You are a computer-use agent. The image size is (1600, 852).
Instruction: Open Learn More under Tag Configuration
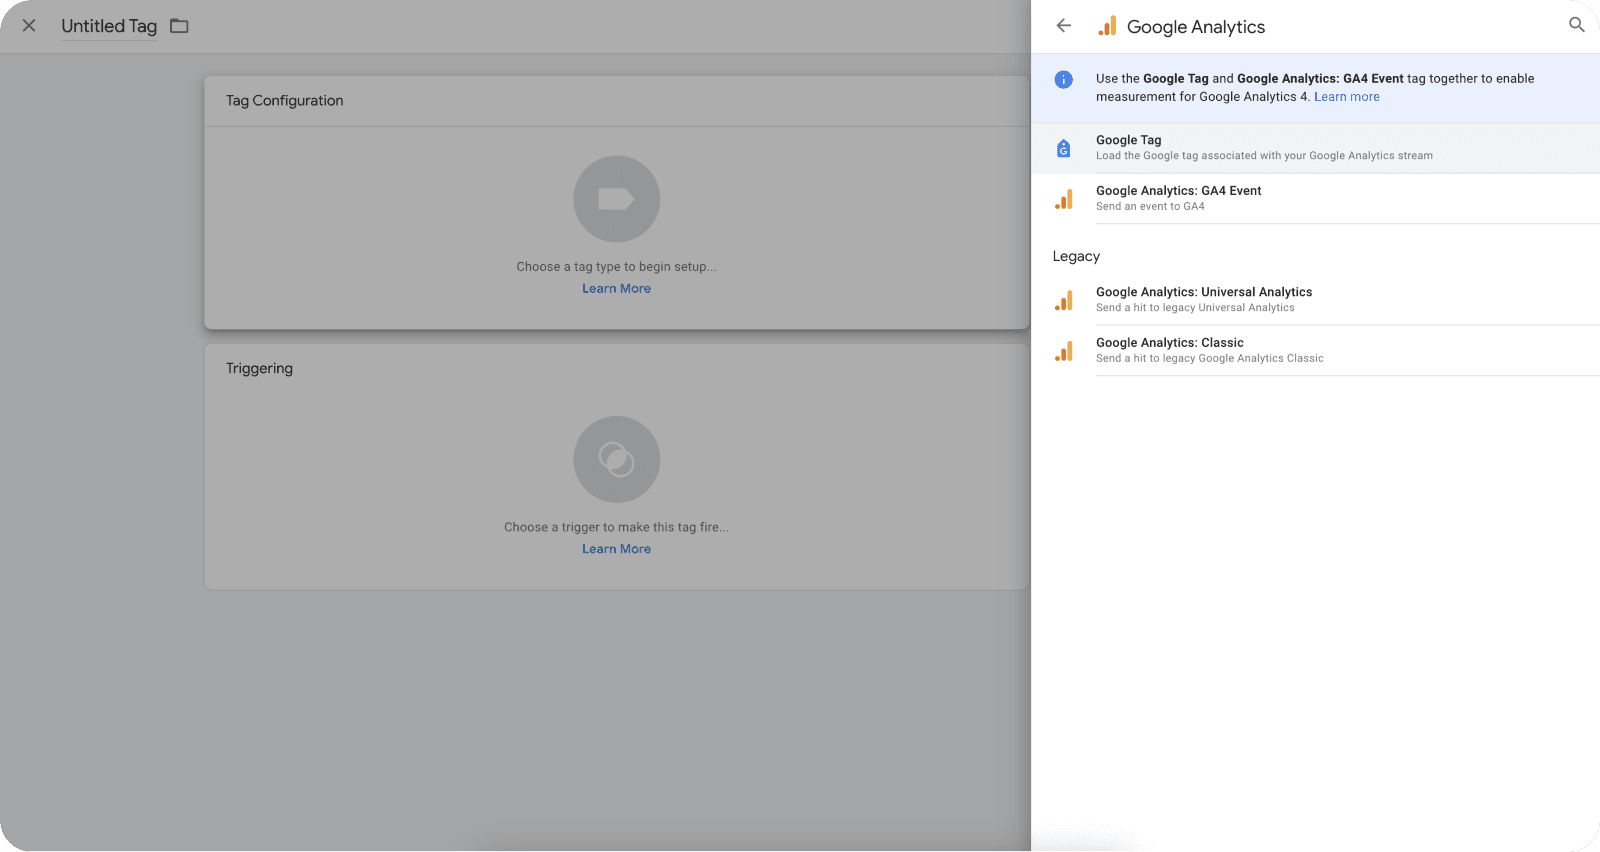[x=616, y=289]
